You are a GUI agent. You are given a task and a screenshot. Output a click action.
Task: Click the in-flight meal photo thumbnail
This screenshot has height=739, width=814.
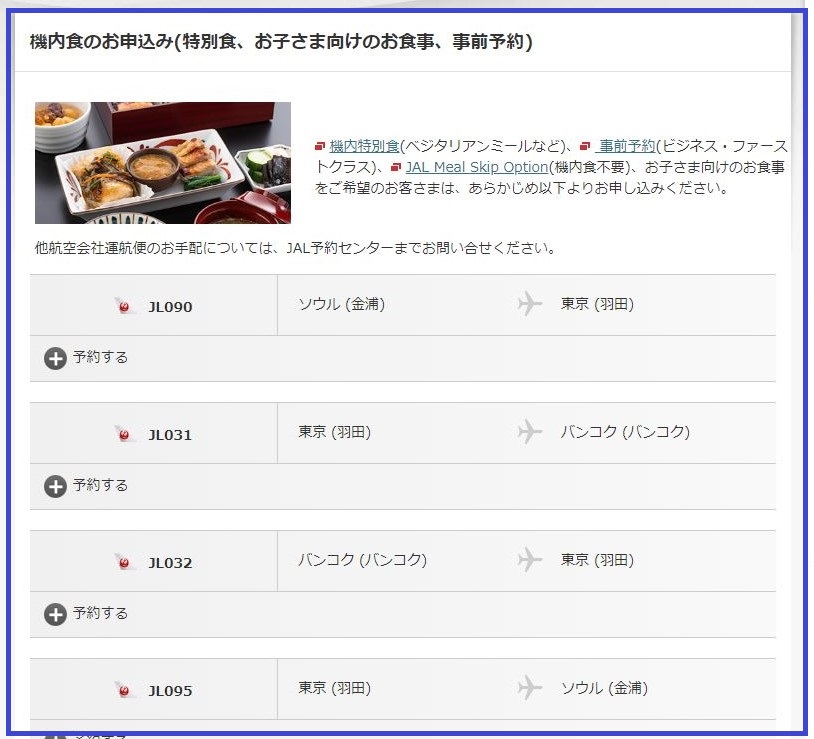(x=162, y=163)
